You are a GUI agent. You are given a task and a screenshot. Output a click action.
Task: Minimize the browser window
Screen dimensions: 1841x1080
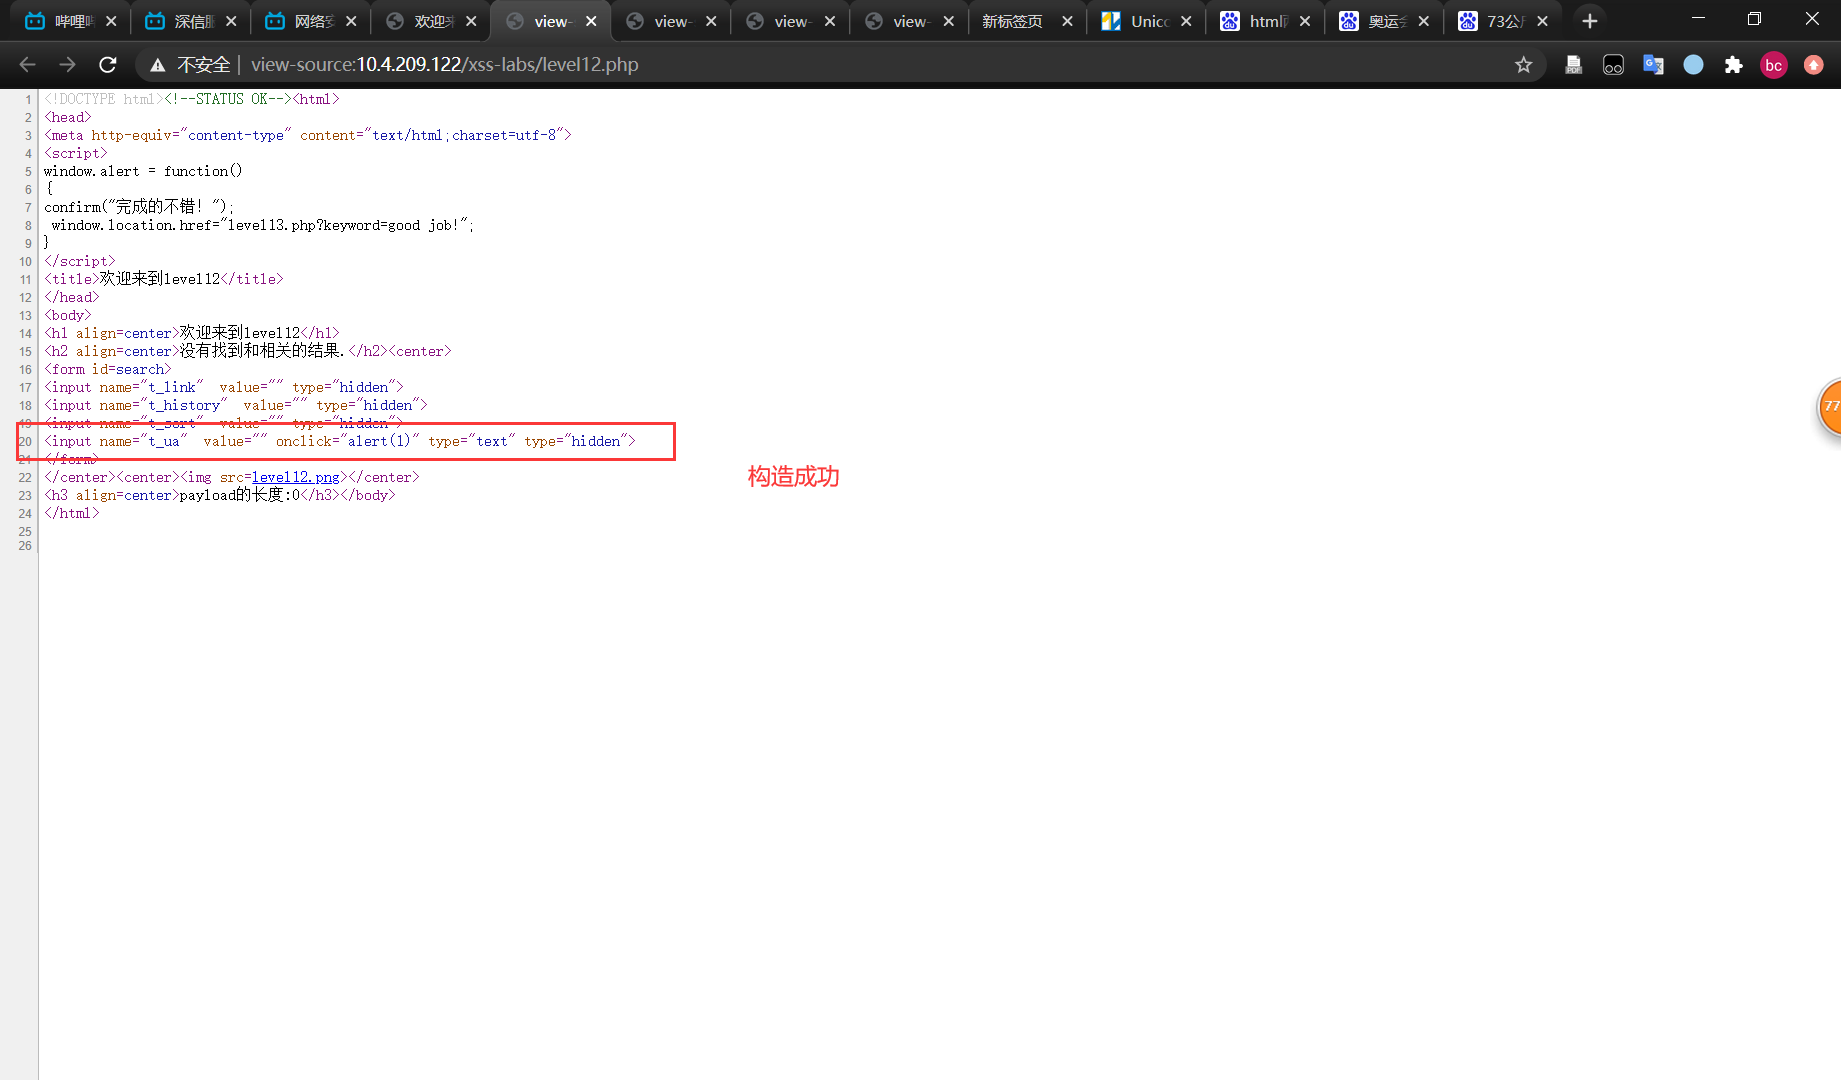[x=1698, y=19]
